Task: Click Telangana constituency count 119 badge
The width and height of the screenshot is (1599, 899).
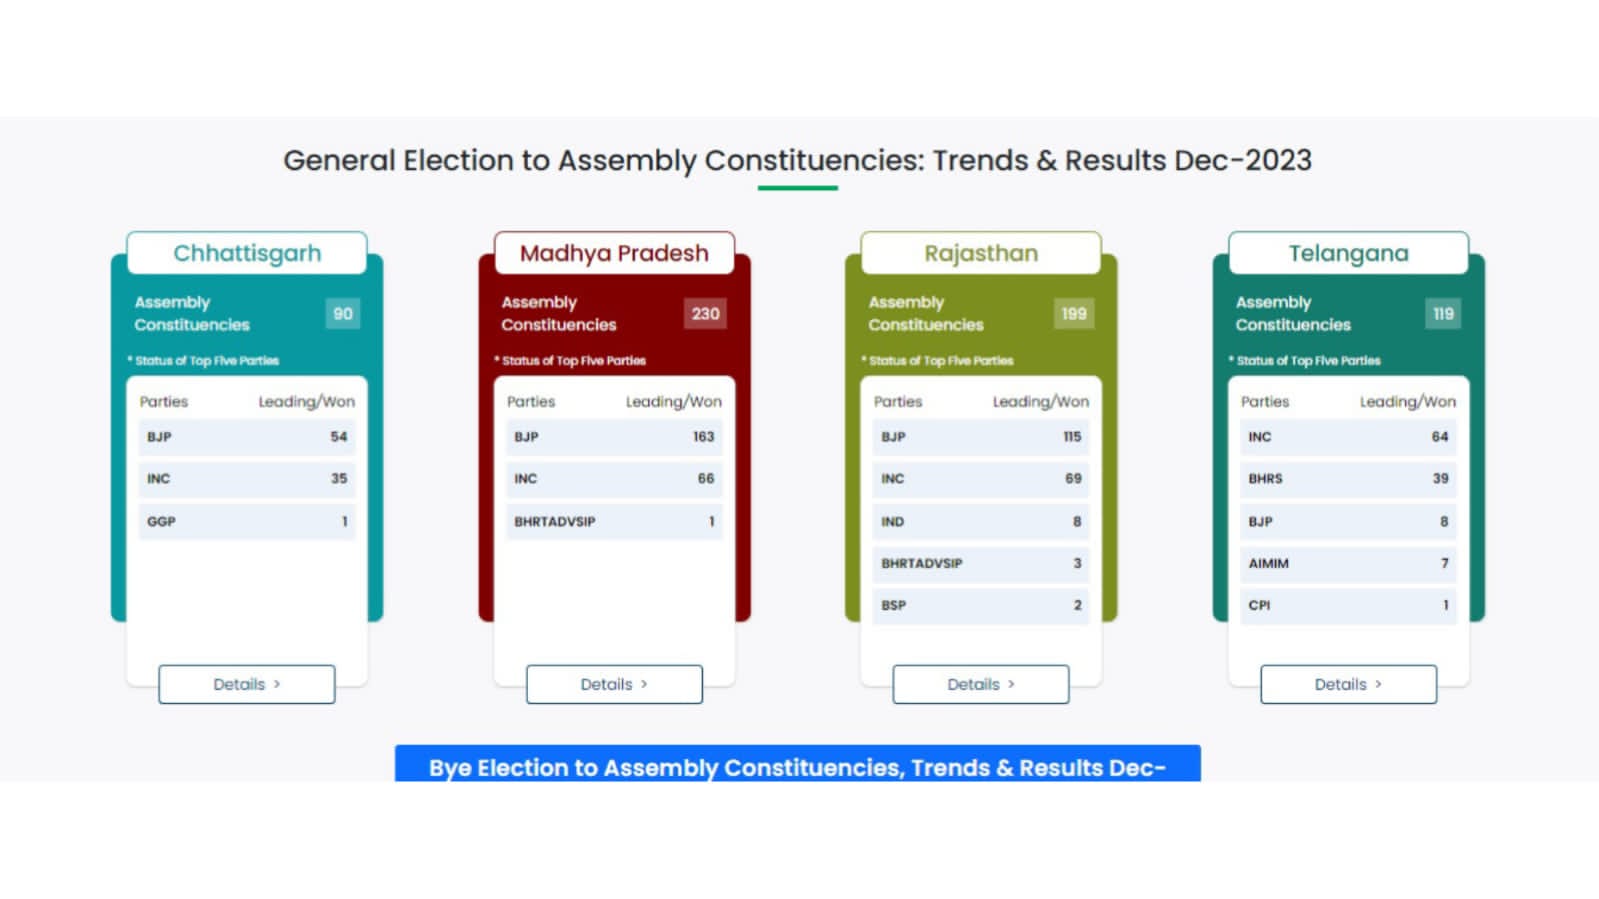Action: coord(1443,313)
